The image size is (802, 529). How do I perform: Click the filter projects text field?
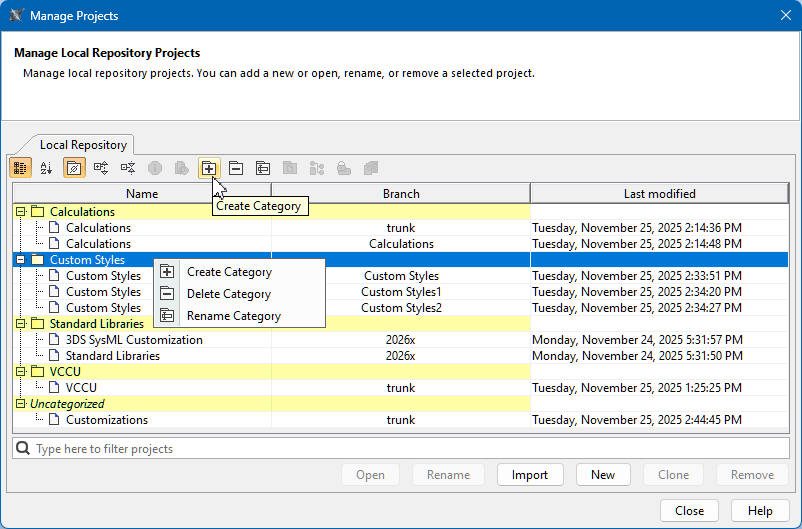coord(400,449)
